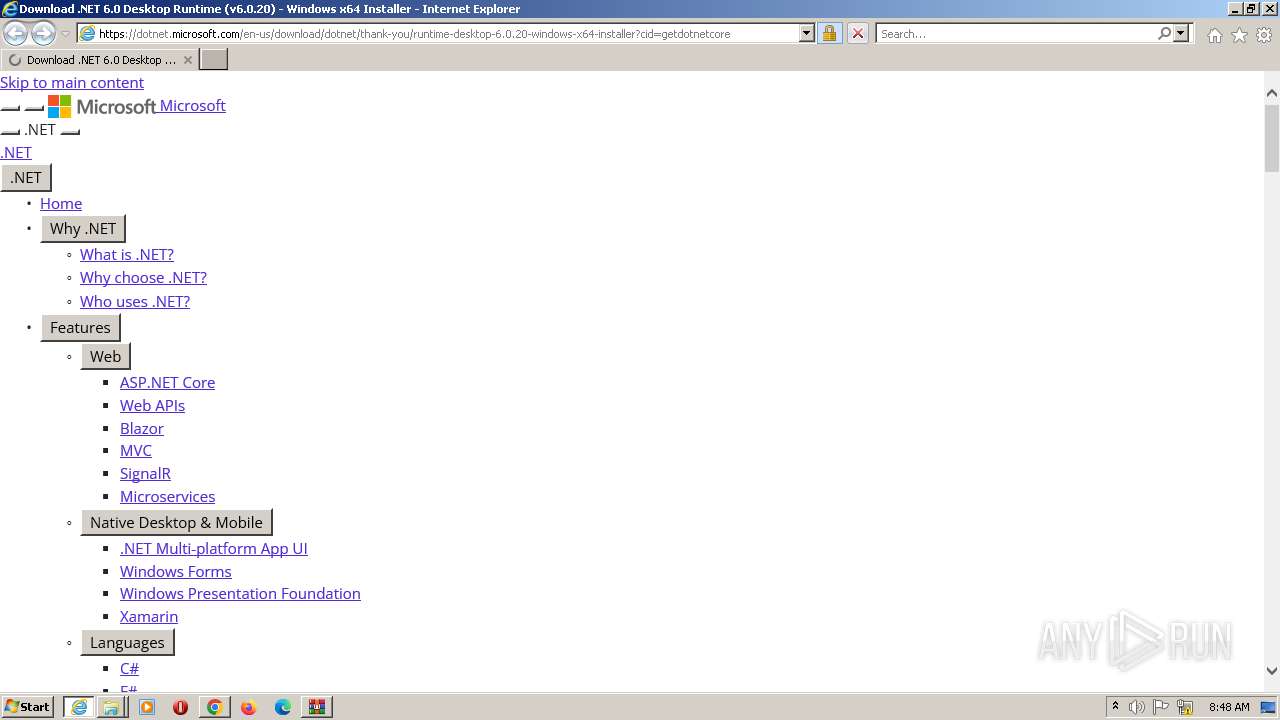This screenshot has width=1280, height=720.
Task: Click Internet Explorer taskbar icon
Action: (x=78, y=707)
